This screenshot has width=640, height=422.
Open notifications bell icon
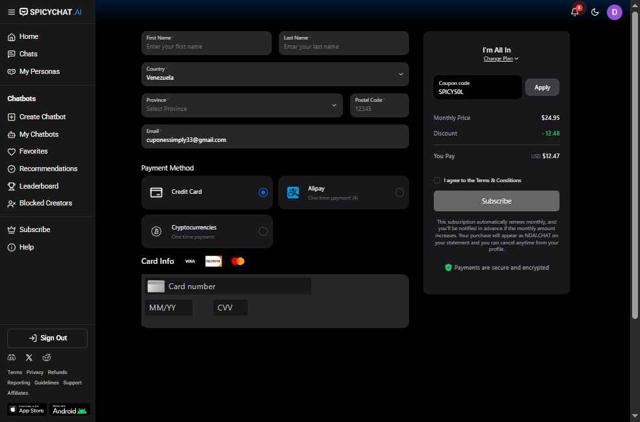(x=575, y=12)
